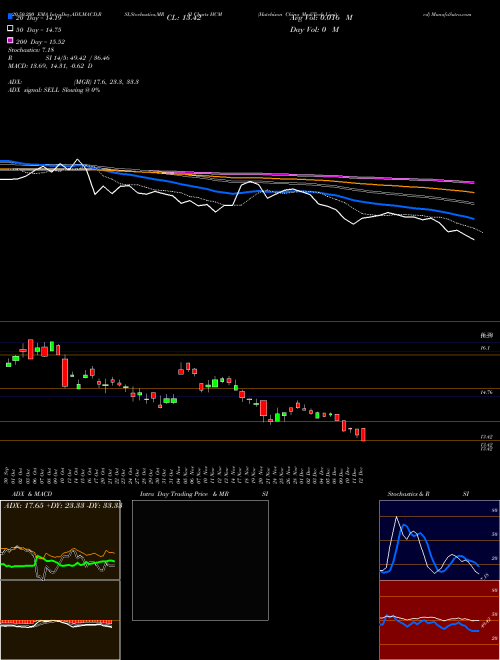Click the 'CL: 13.42' closing price label
This screenshot has height=660, width=500.
(x=184, y=18)
